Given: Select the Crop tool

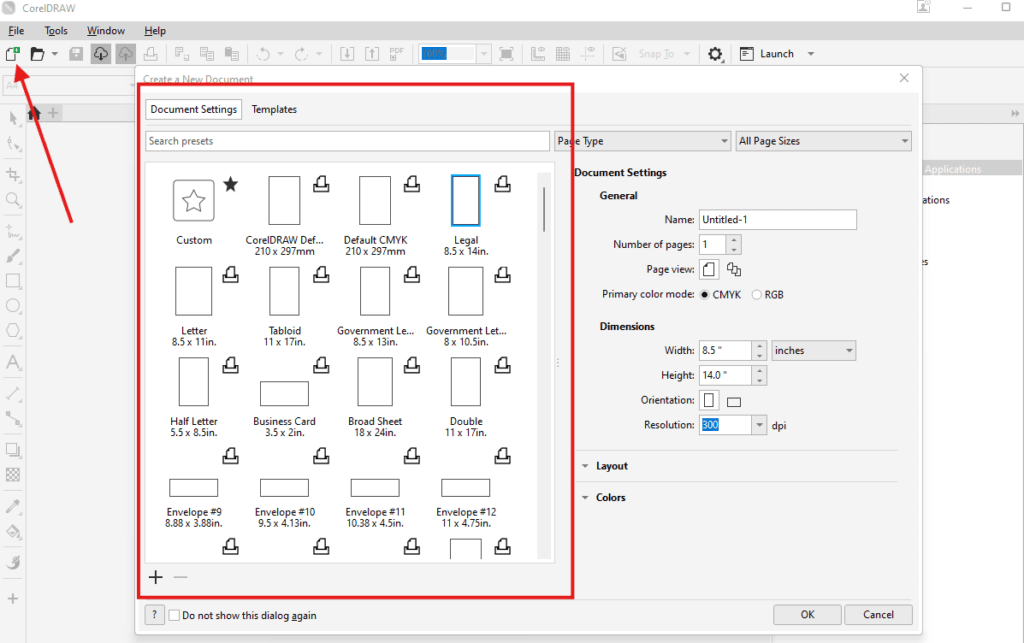Looking at the screenshot, I should [13, 174].
